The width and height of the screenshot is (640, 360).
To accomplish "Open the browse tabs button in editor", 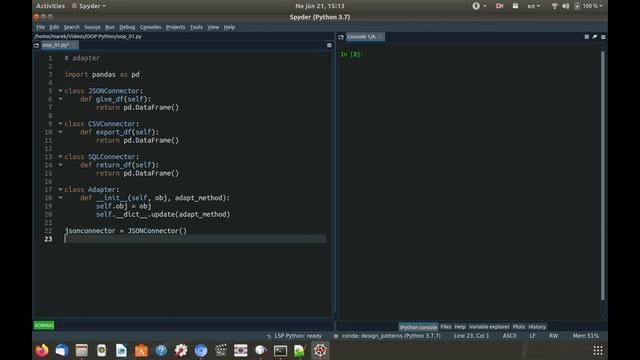I will (x=36, y=45).
